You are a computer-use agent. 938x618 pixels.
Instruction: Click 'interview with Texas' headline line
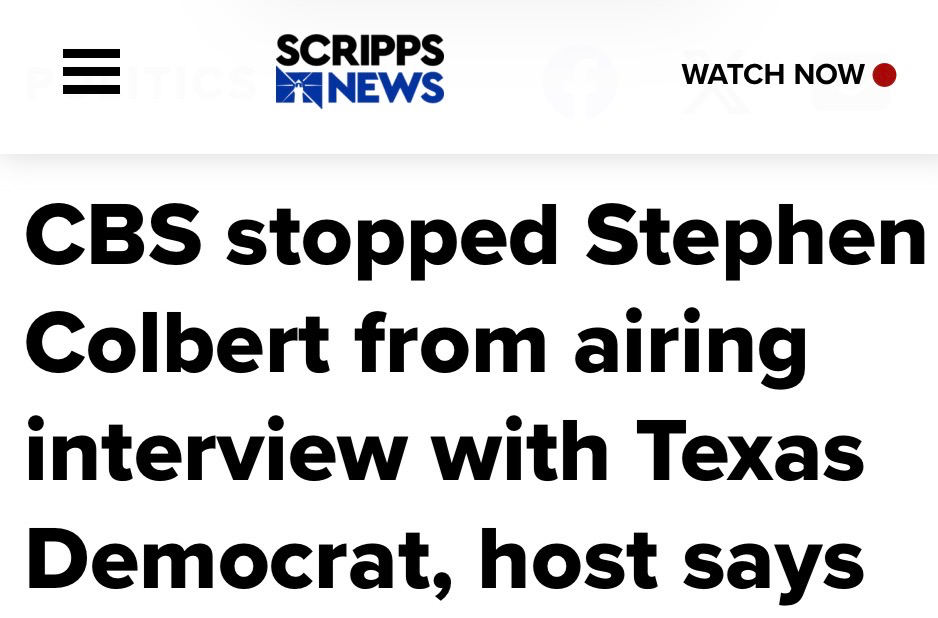pyautogui.click(x=445, y=450)
